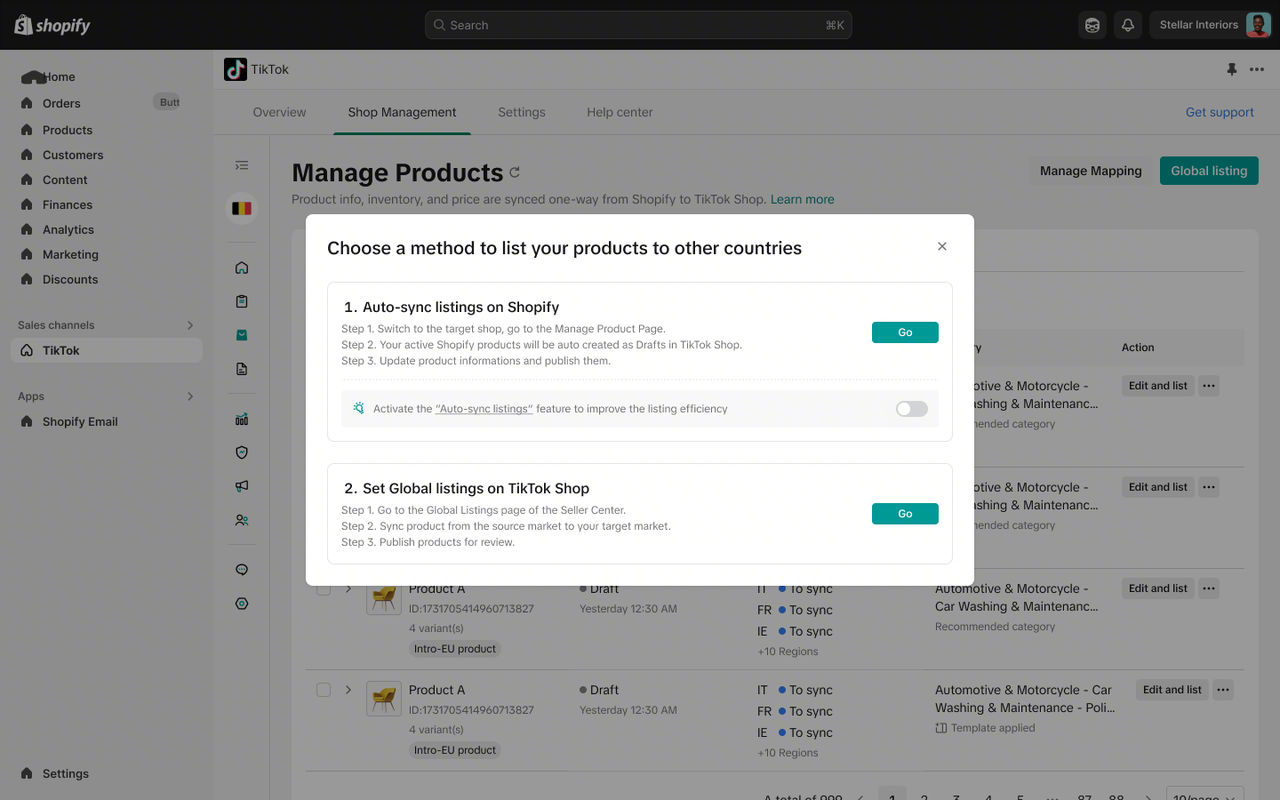Click the shield icon in TikTok sidebar
This screenshot has width=1280, height=800.
[x=241, y=453]
